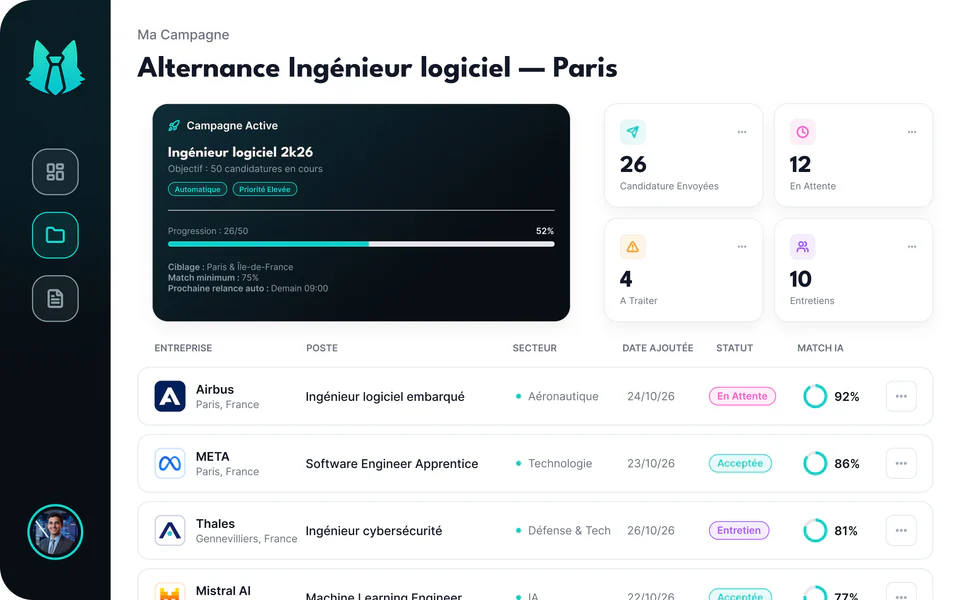Sort by the SECTEUR column header
Viewport: 960px width, 600px height.
[x=534, y=348]
